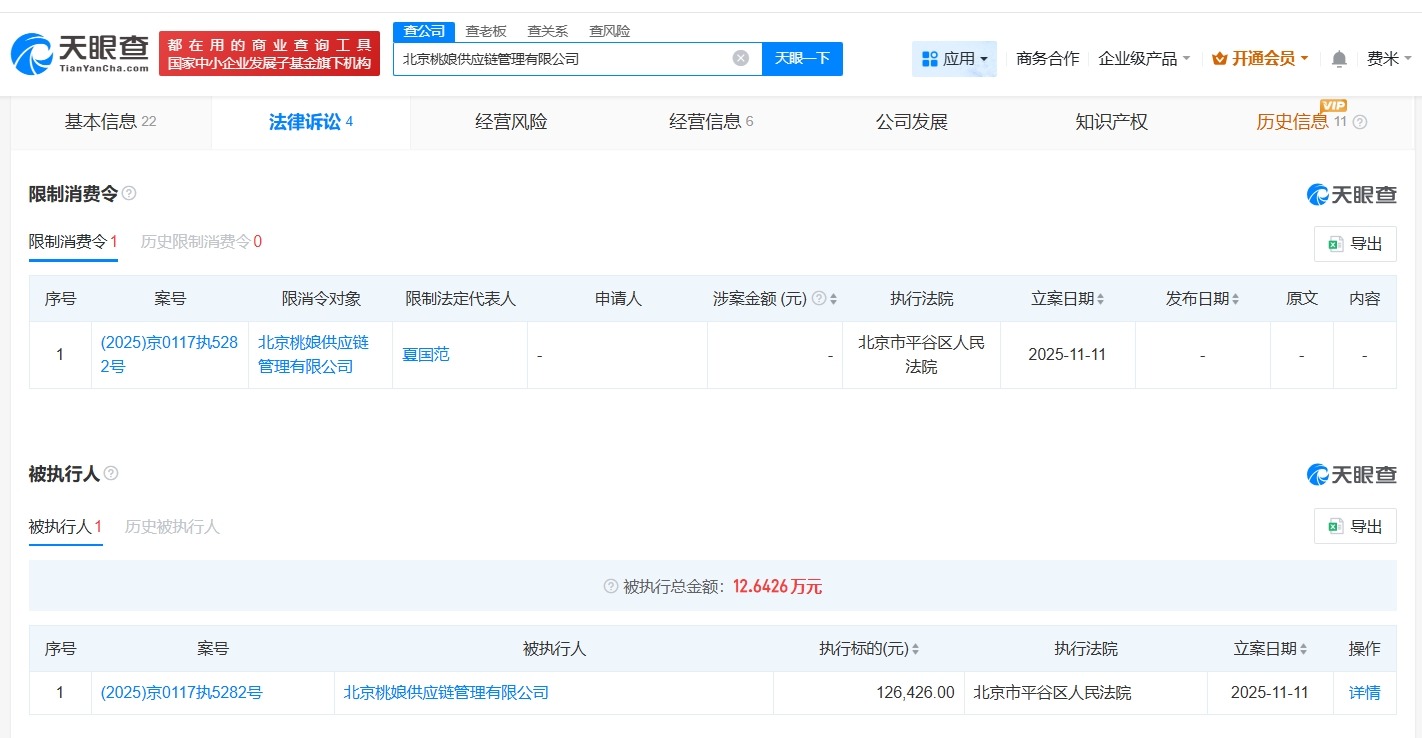The height and width of the screenshot is (738, 1422).
Task: Open the 经营风险 tab
Action: click(x=511, y=121)
